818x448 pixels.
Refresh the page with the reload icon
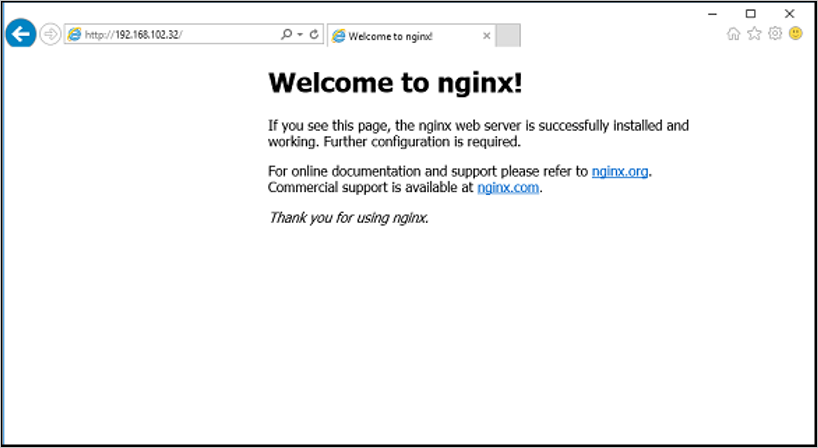(x=314, y=34)
